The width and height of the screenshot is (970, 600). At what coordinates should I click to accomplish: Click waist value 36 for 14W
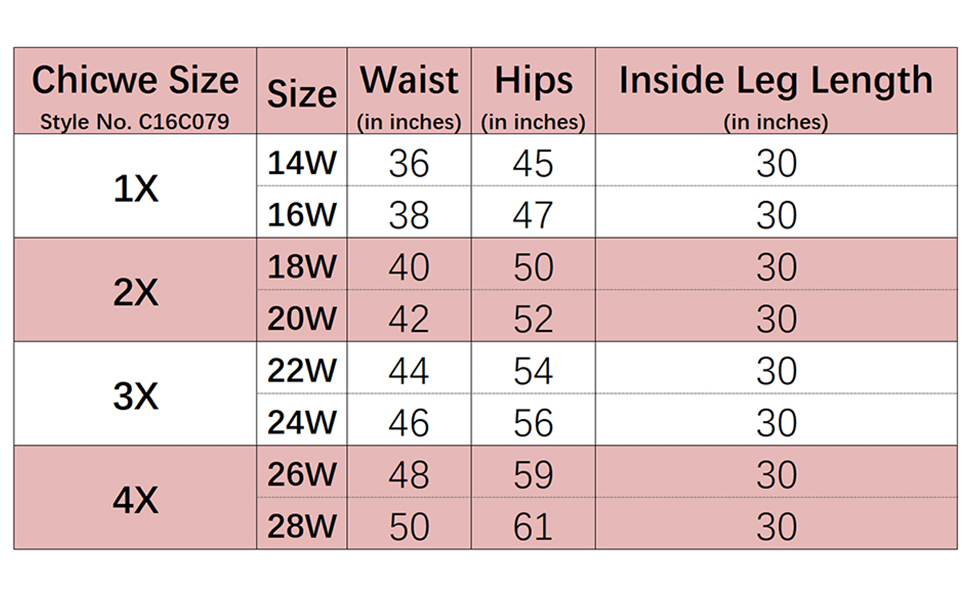[409, 163]
